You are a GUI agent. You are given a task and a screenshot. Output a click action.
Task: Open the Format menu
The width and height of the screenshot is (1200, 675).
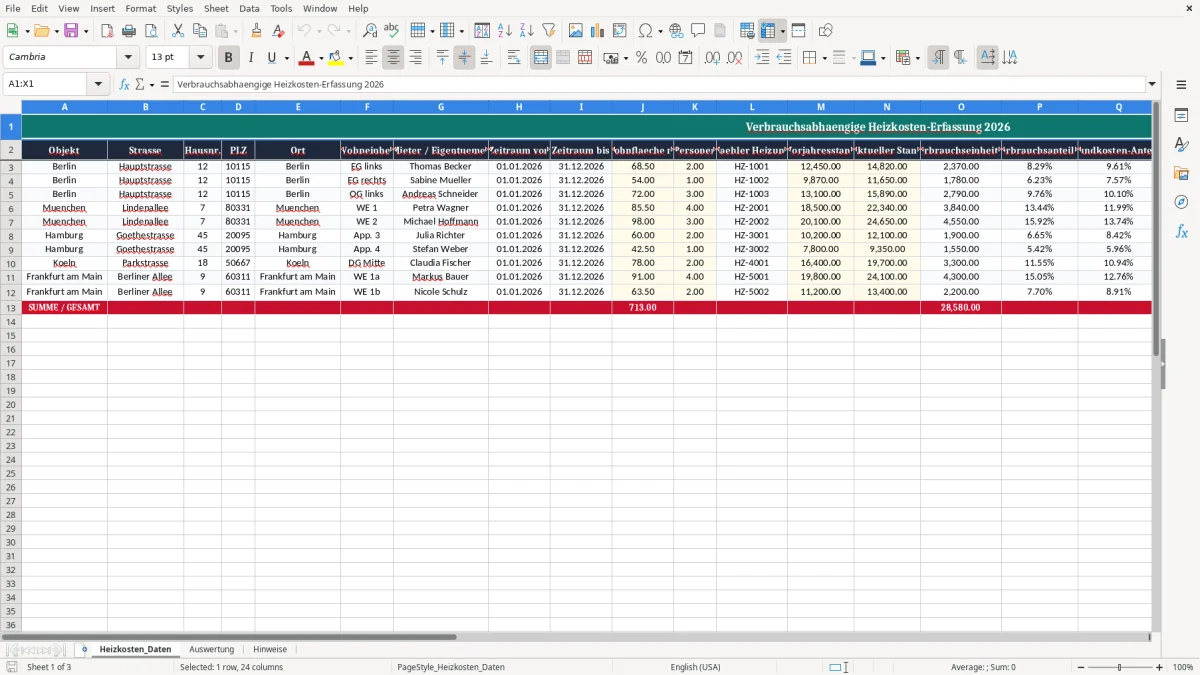[x=140, y=8]
